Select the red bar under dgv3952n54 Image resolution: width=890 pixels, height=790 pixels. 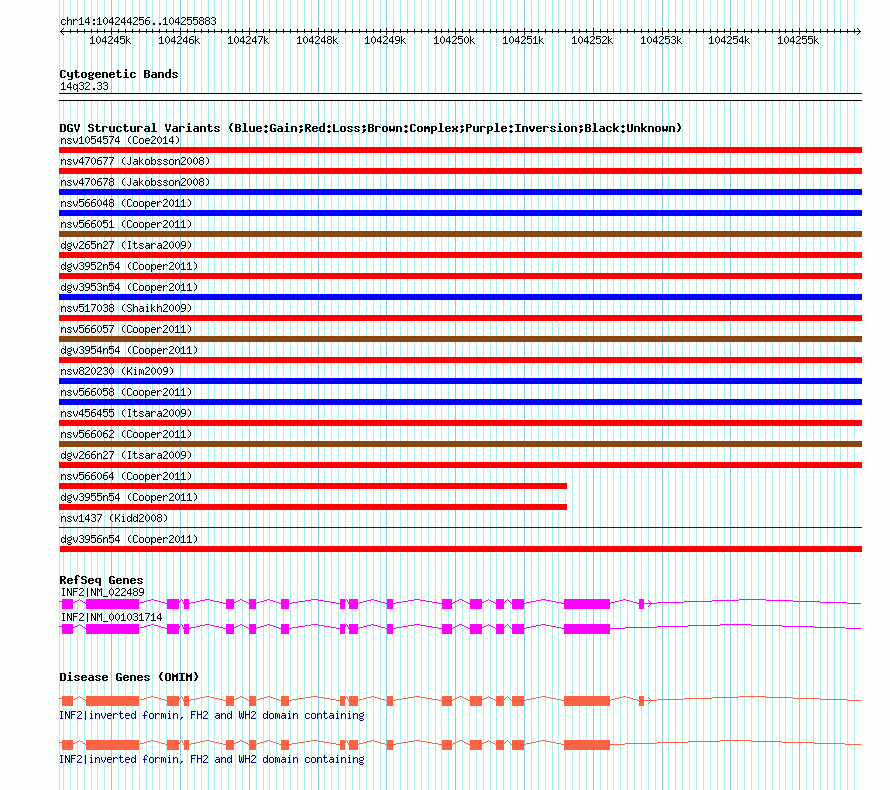point(460,276)
